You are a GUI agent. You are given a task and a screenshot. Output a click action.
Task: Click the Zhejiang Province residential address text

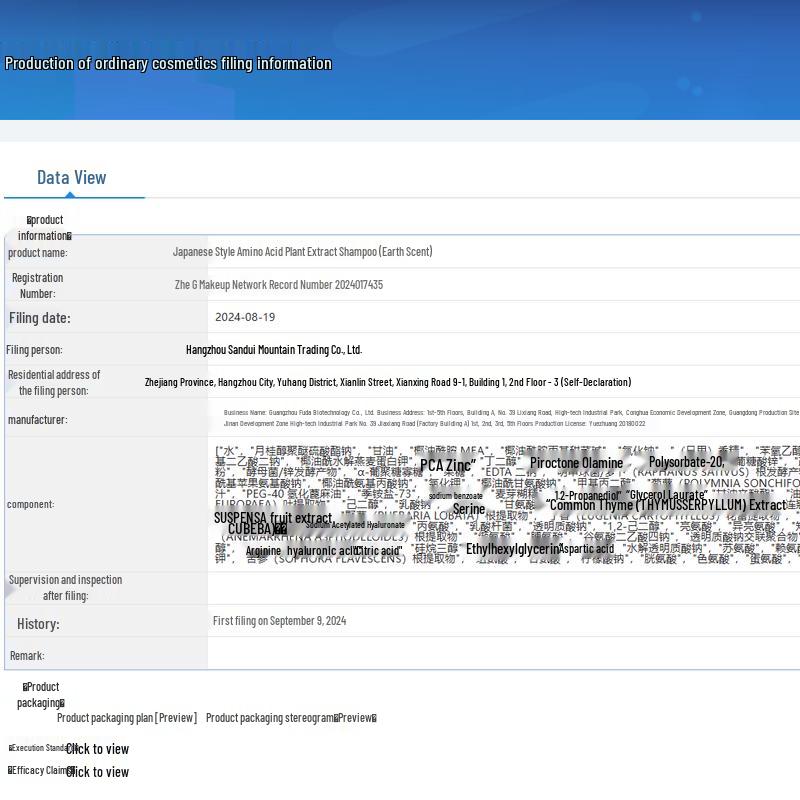387,382
